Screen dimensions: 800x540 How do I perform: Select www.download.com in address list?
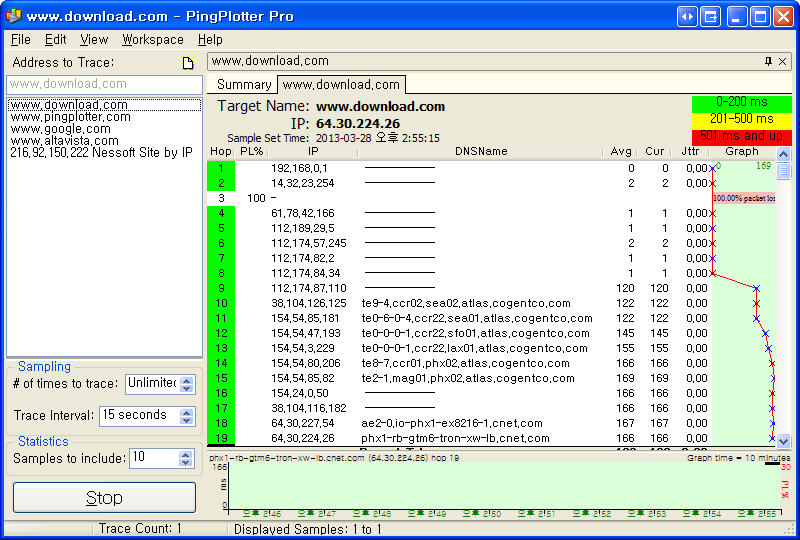[x=105, y=105]
